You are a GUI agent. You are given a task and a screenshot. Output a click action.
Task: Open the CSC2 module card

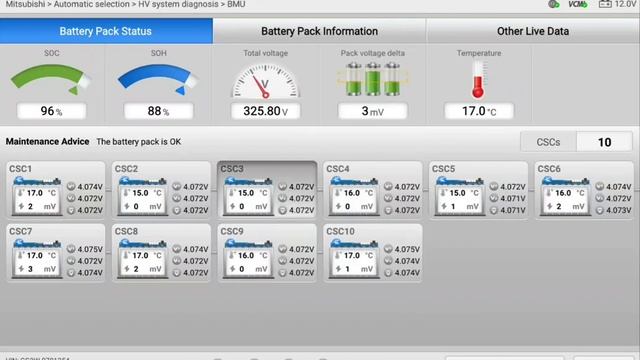[162, 190]
